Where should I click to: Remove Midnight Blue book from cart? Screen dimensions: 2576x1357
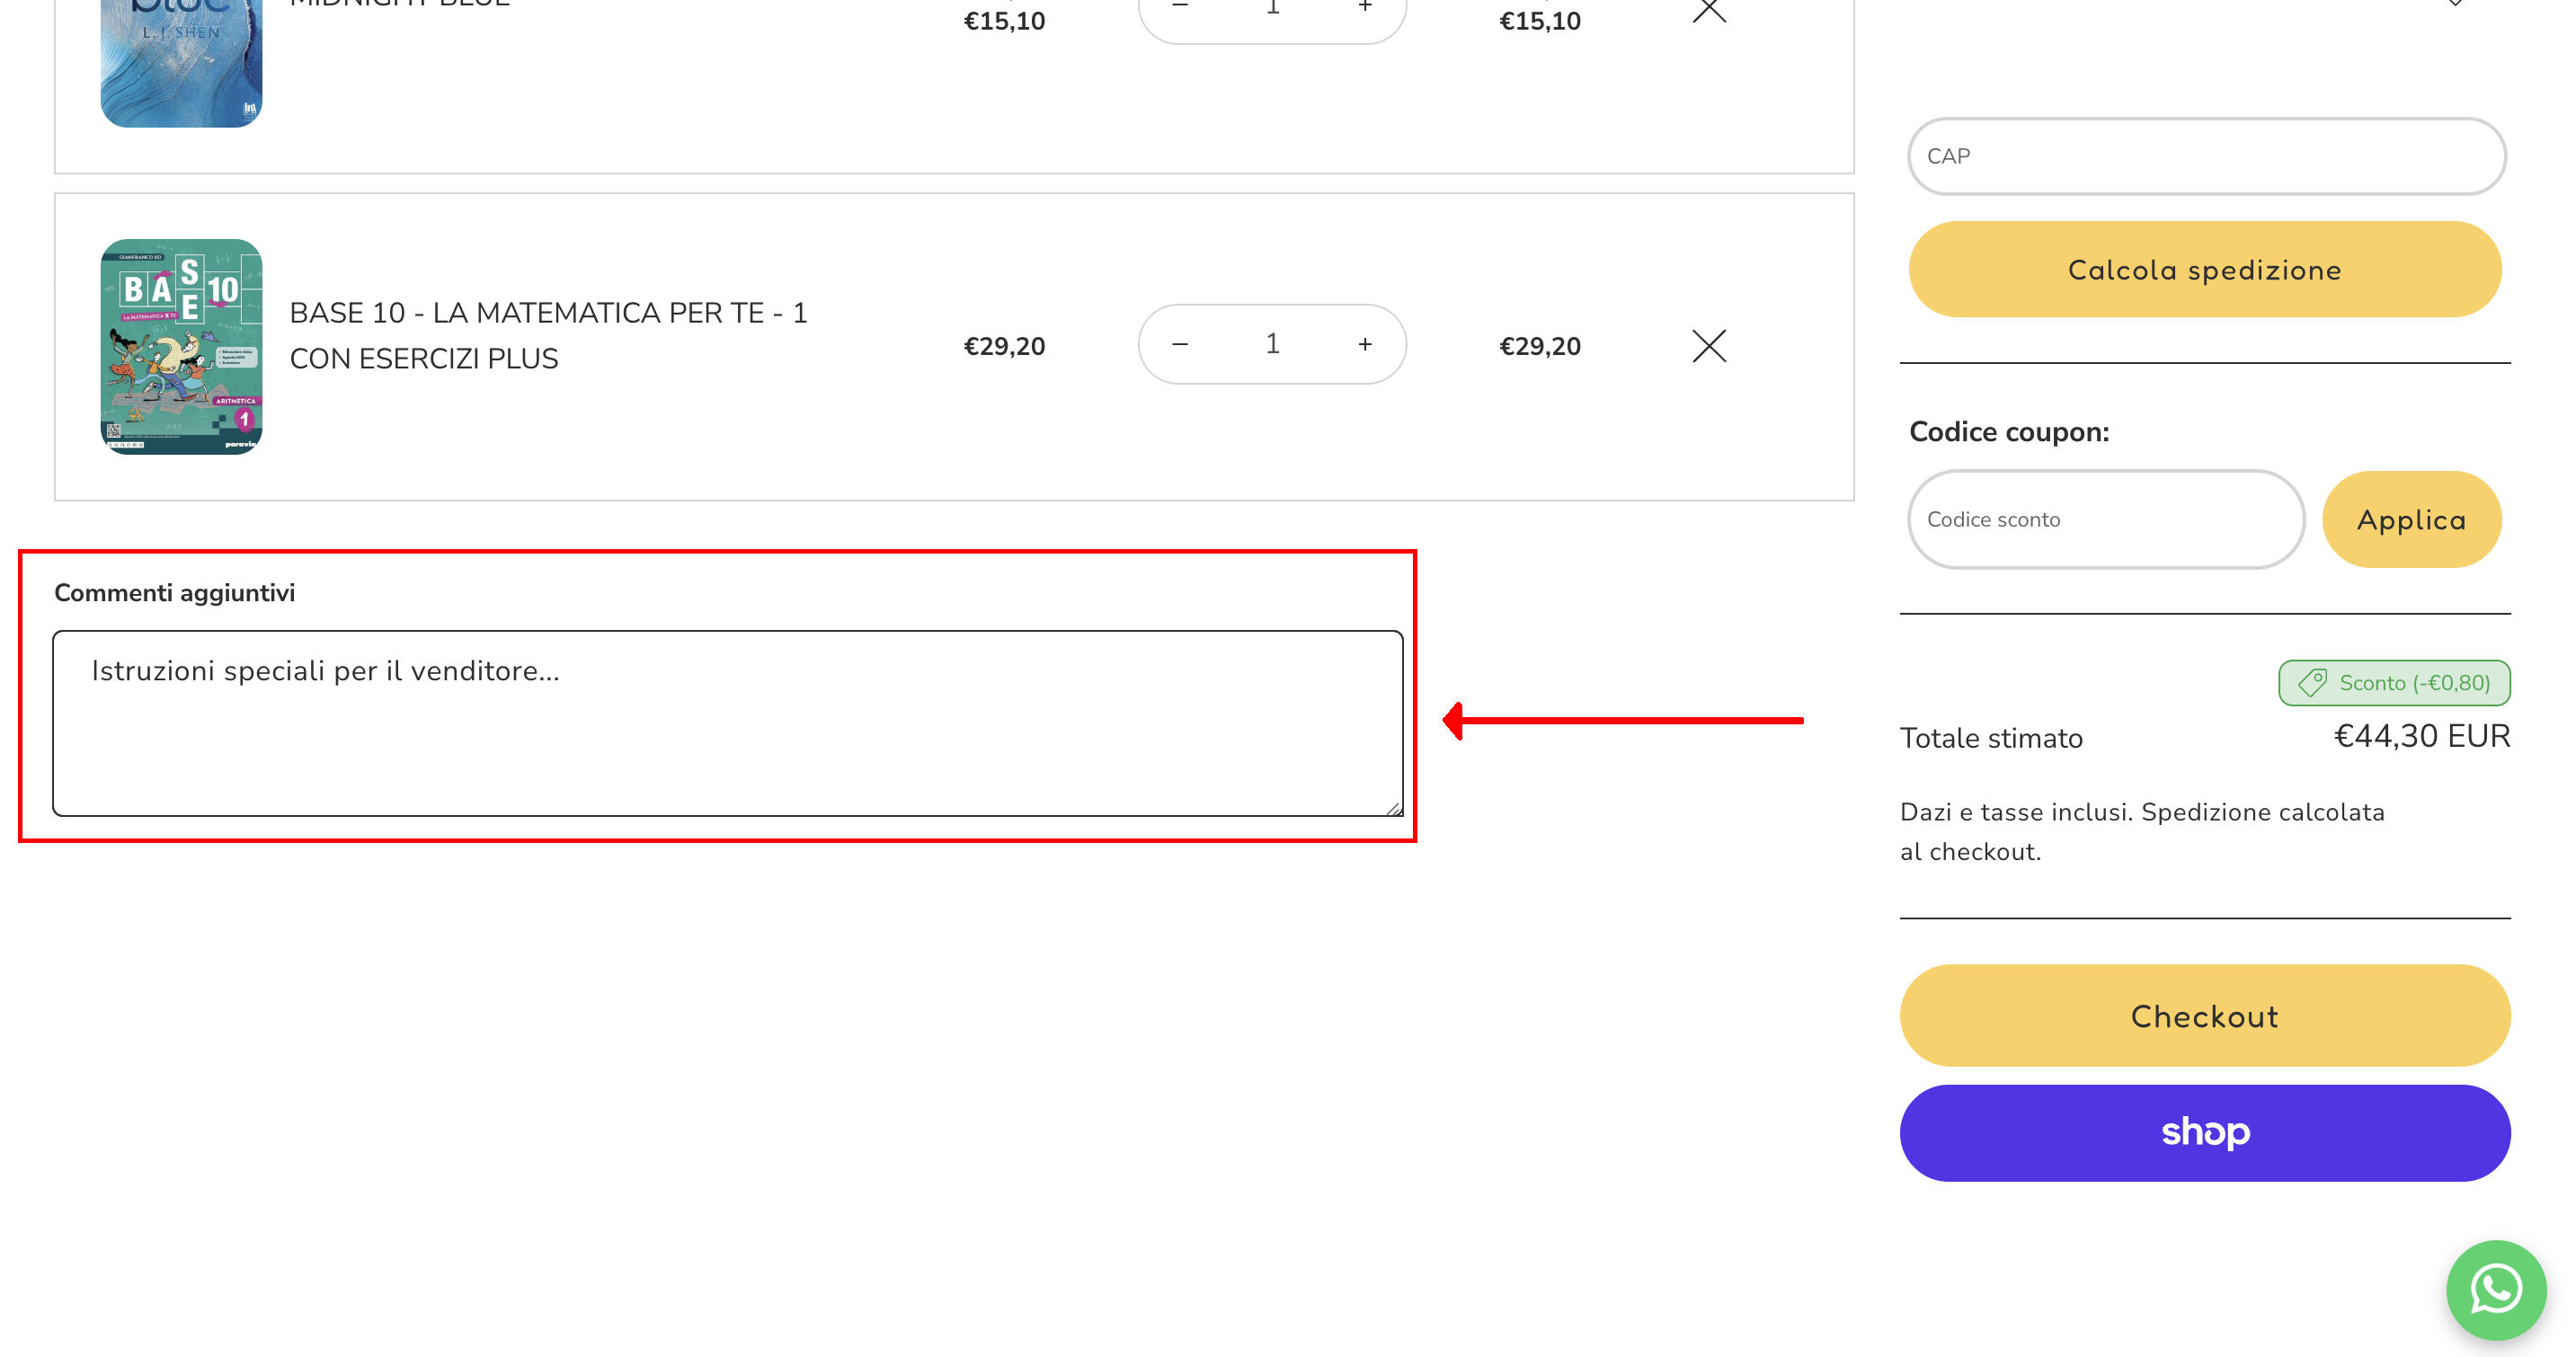click(x=1709, y=10)
